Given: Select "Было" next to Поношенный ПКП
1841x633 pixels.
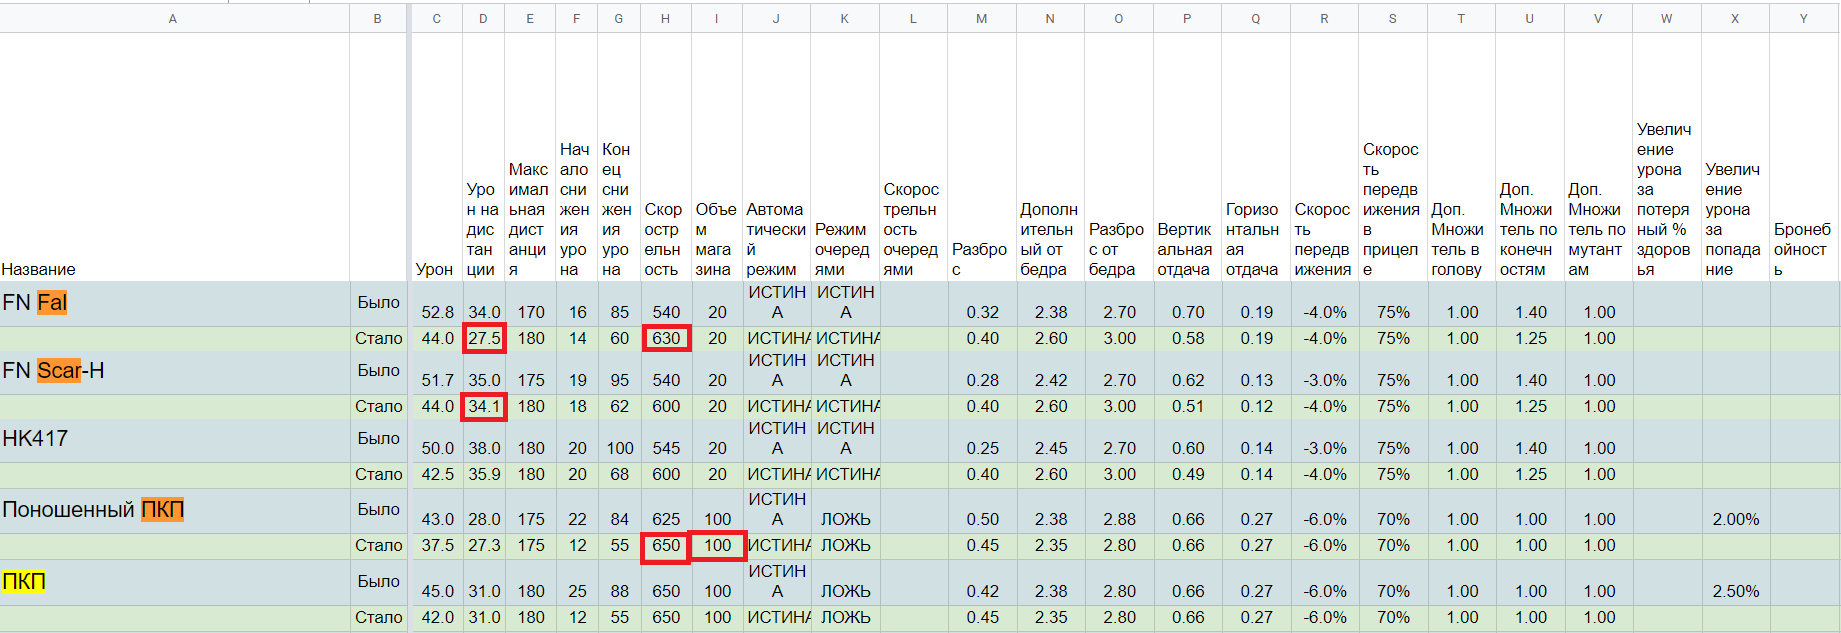Looking at the screenshot, I should tap(378, 510).
